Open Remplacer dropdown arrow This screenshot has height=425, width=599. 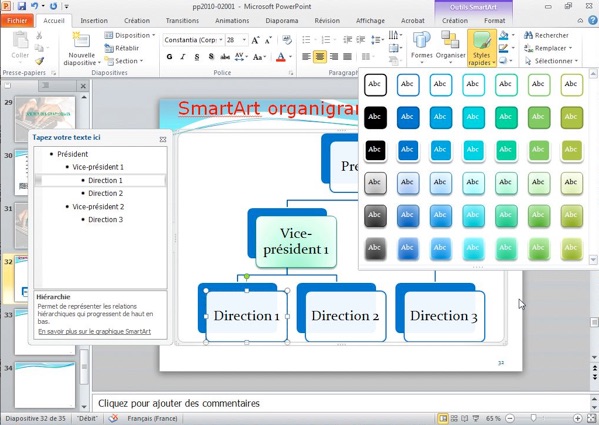570,48
